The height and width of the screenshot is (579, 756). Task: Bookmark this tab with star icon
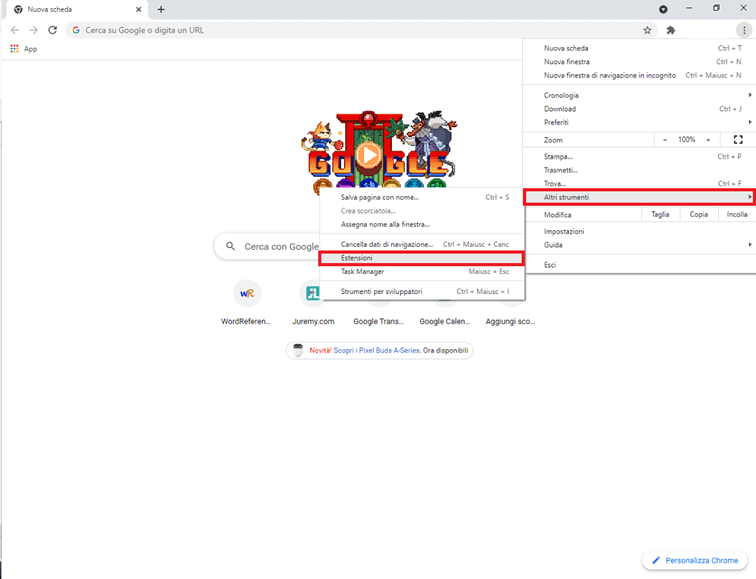[x=647, y=30]
